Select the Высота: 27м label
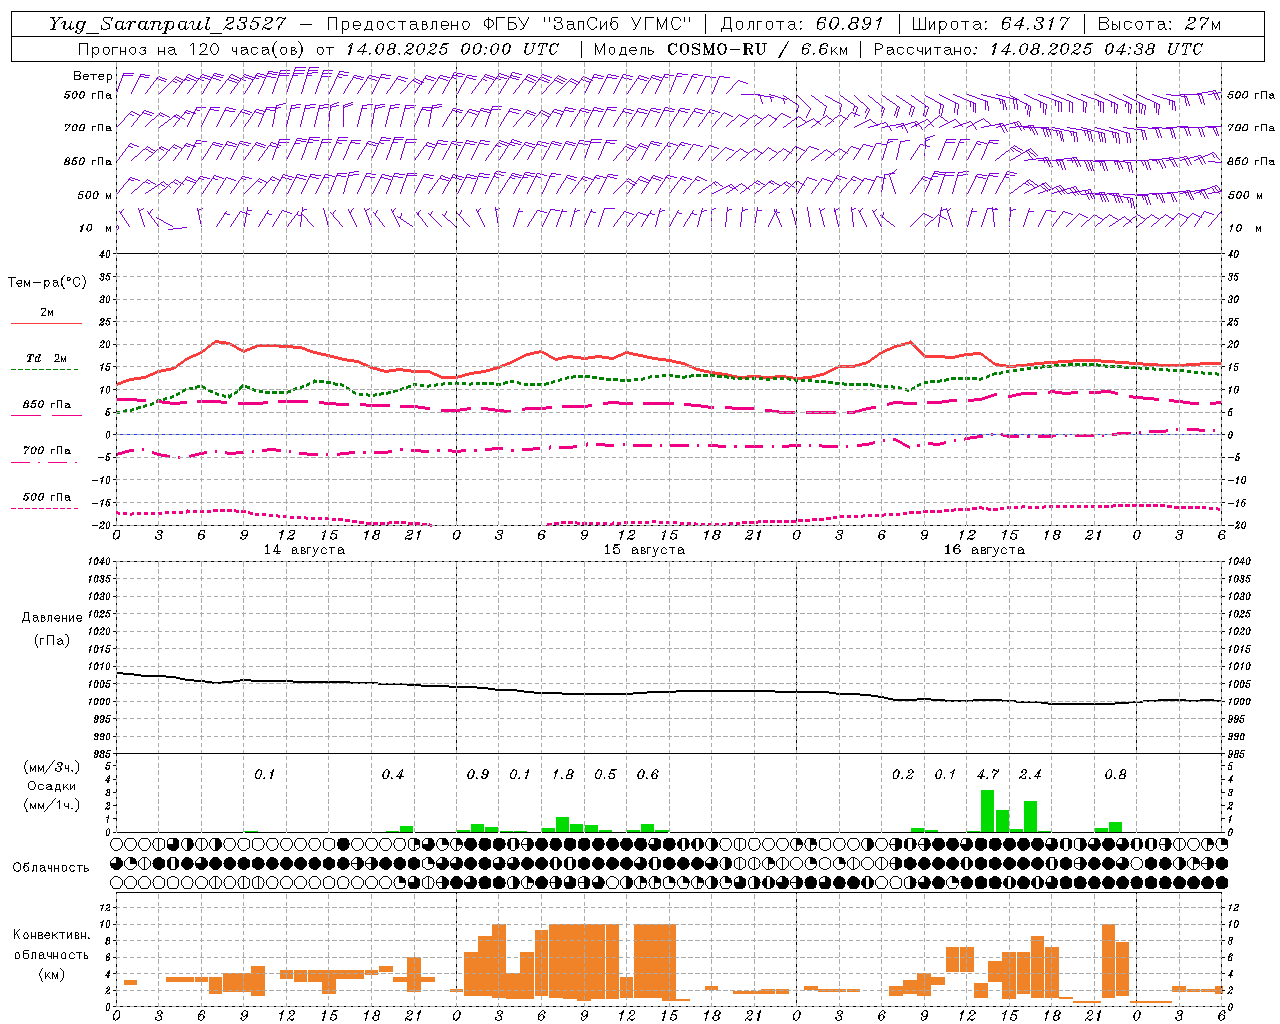Viewport: 1280px width, 1024px height. coord(1159,24)
